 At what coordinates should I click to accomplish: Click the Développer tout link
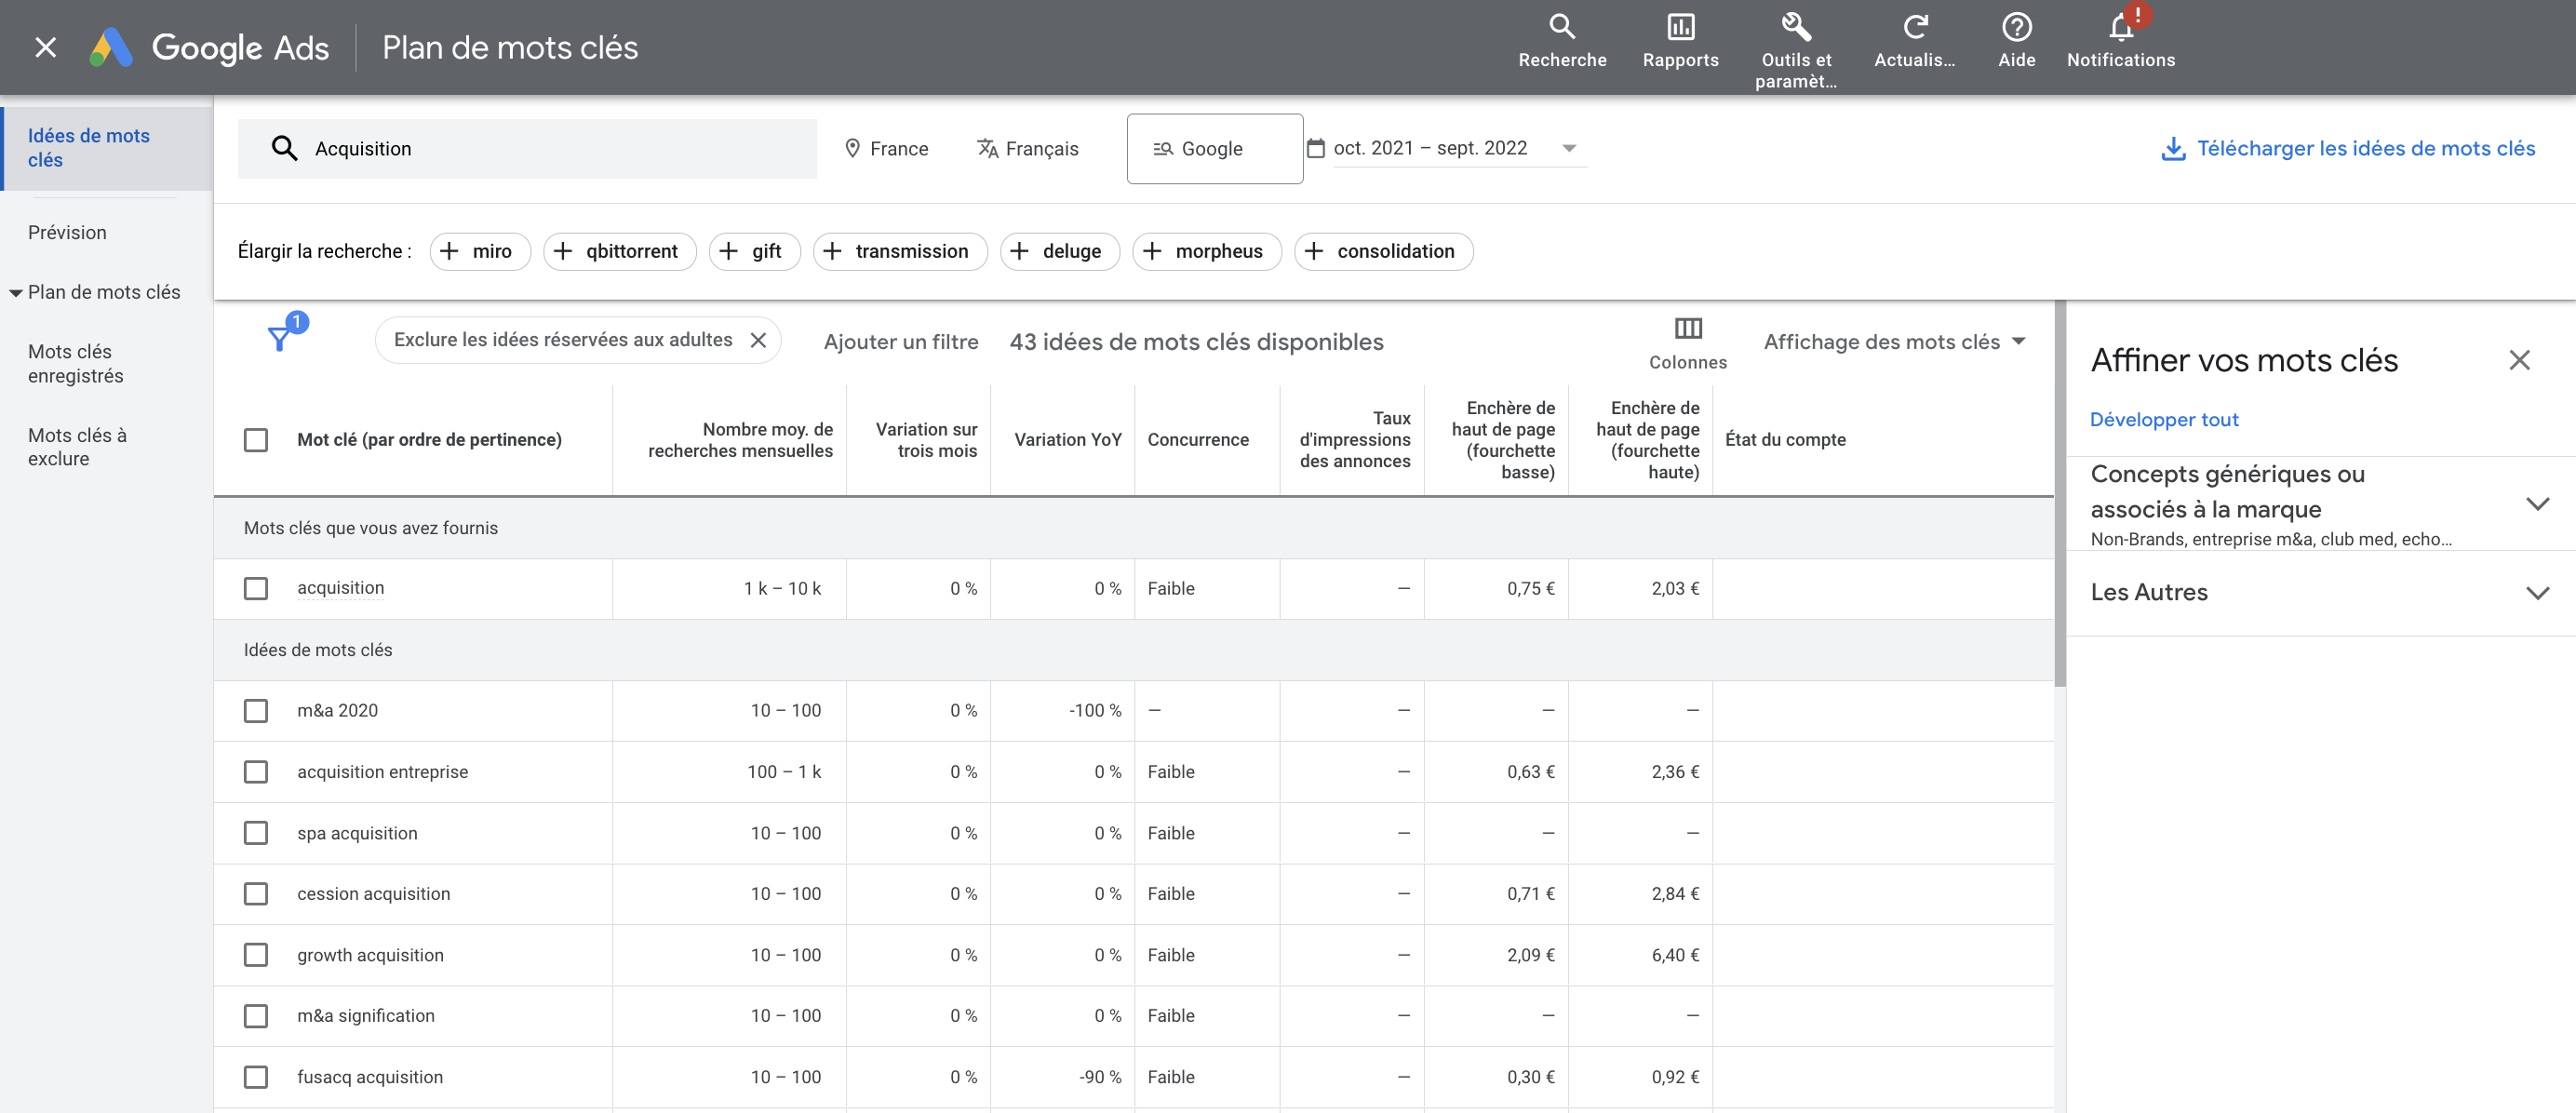(x=2163, y=420)
